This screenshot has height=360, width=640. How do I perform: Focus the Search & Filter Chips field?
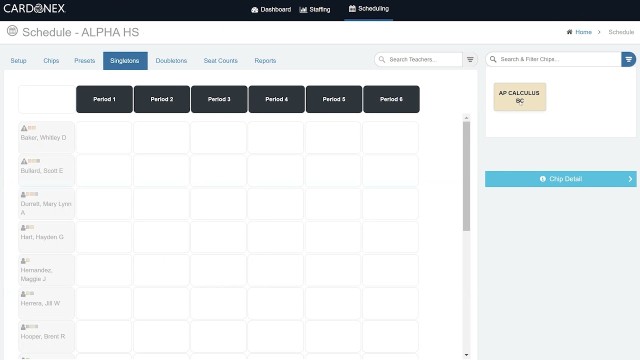pos(553,59)
